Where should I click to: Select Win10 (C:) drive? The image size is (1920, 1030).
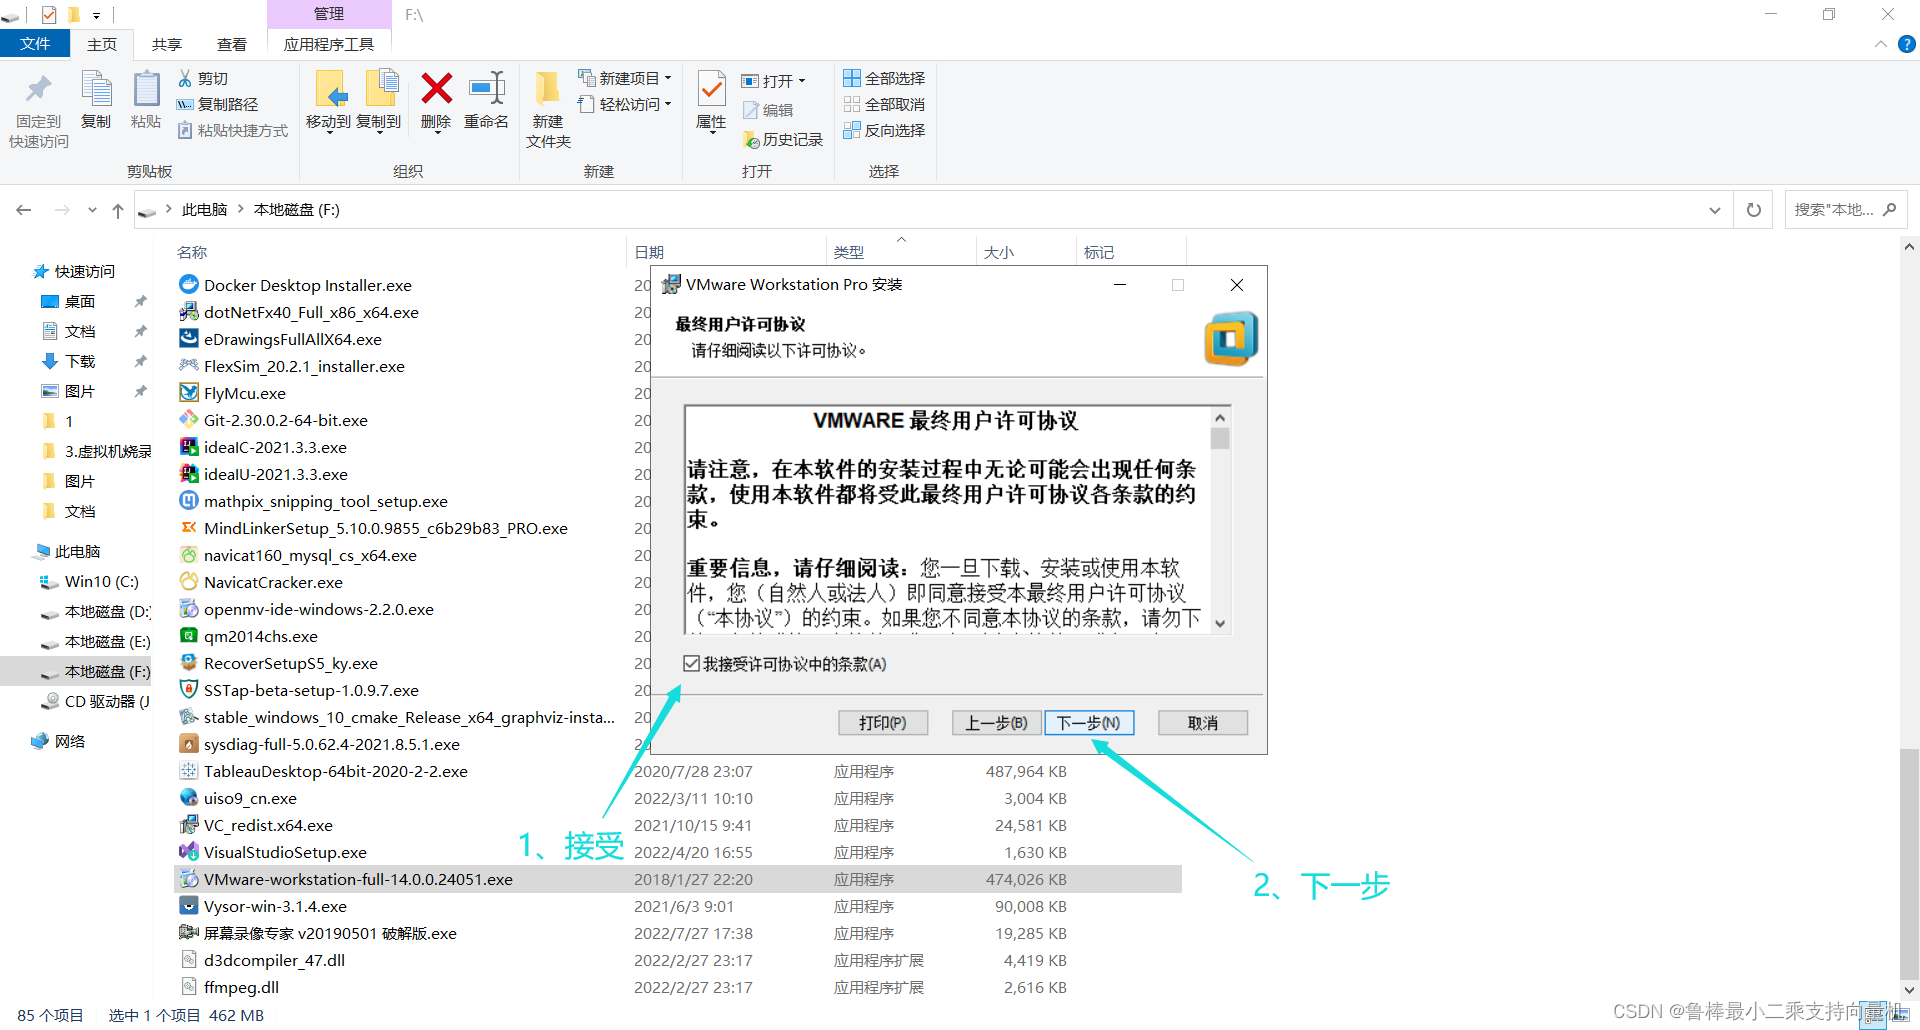[101, 581]
